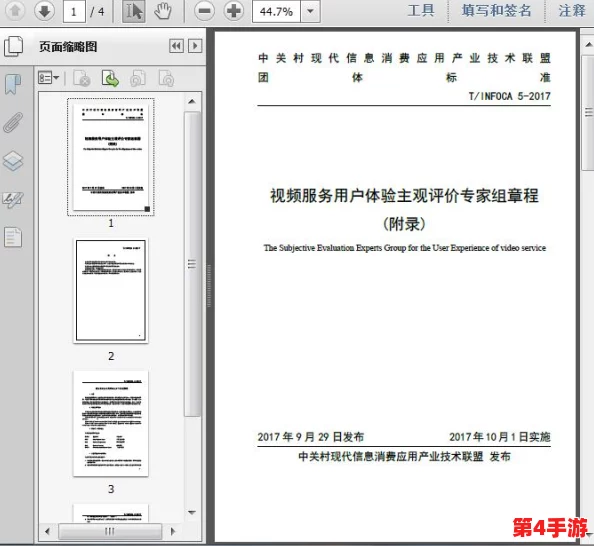Open the document page sidebar icon at bottom

point(13,238)
